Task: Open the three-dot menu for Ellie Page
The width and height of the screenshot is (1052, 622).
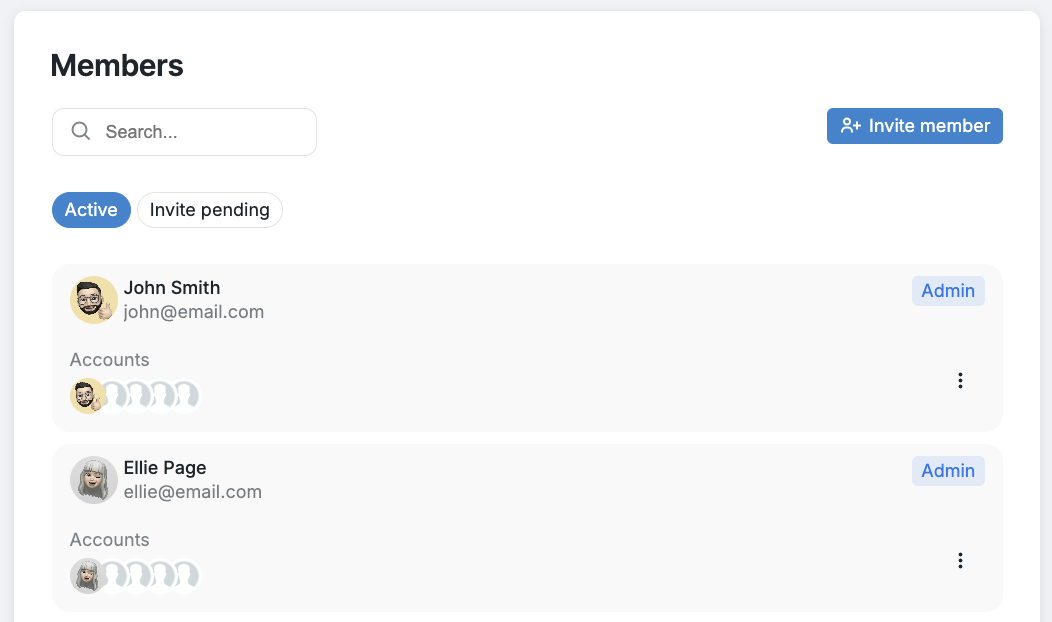Action: click(960, 560)
